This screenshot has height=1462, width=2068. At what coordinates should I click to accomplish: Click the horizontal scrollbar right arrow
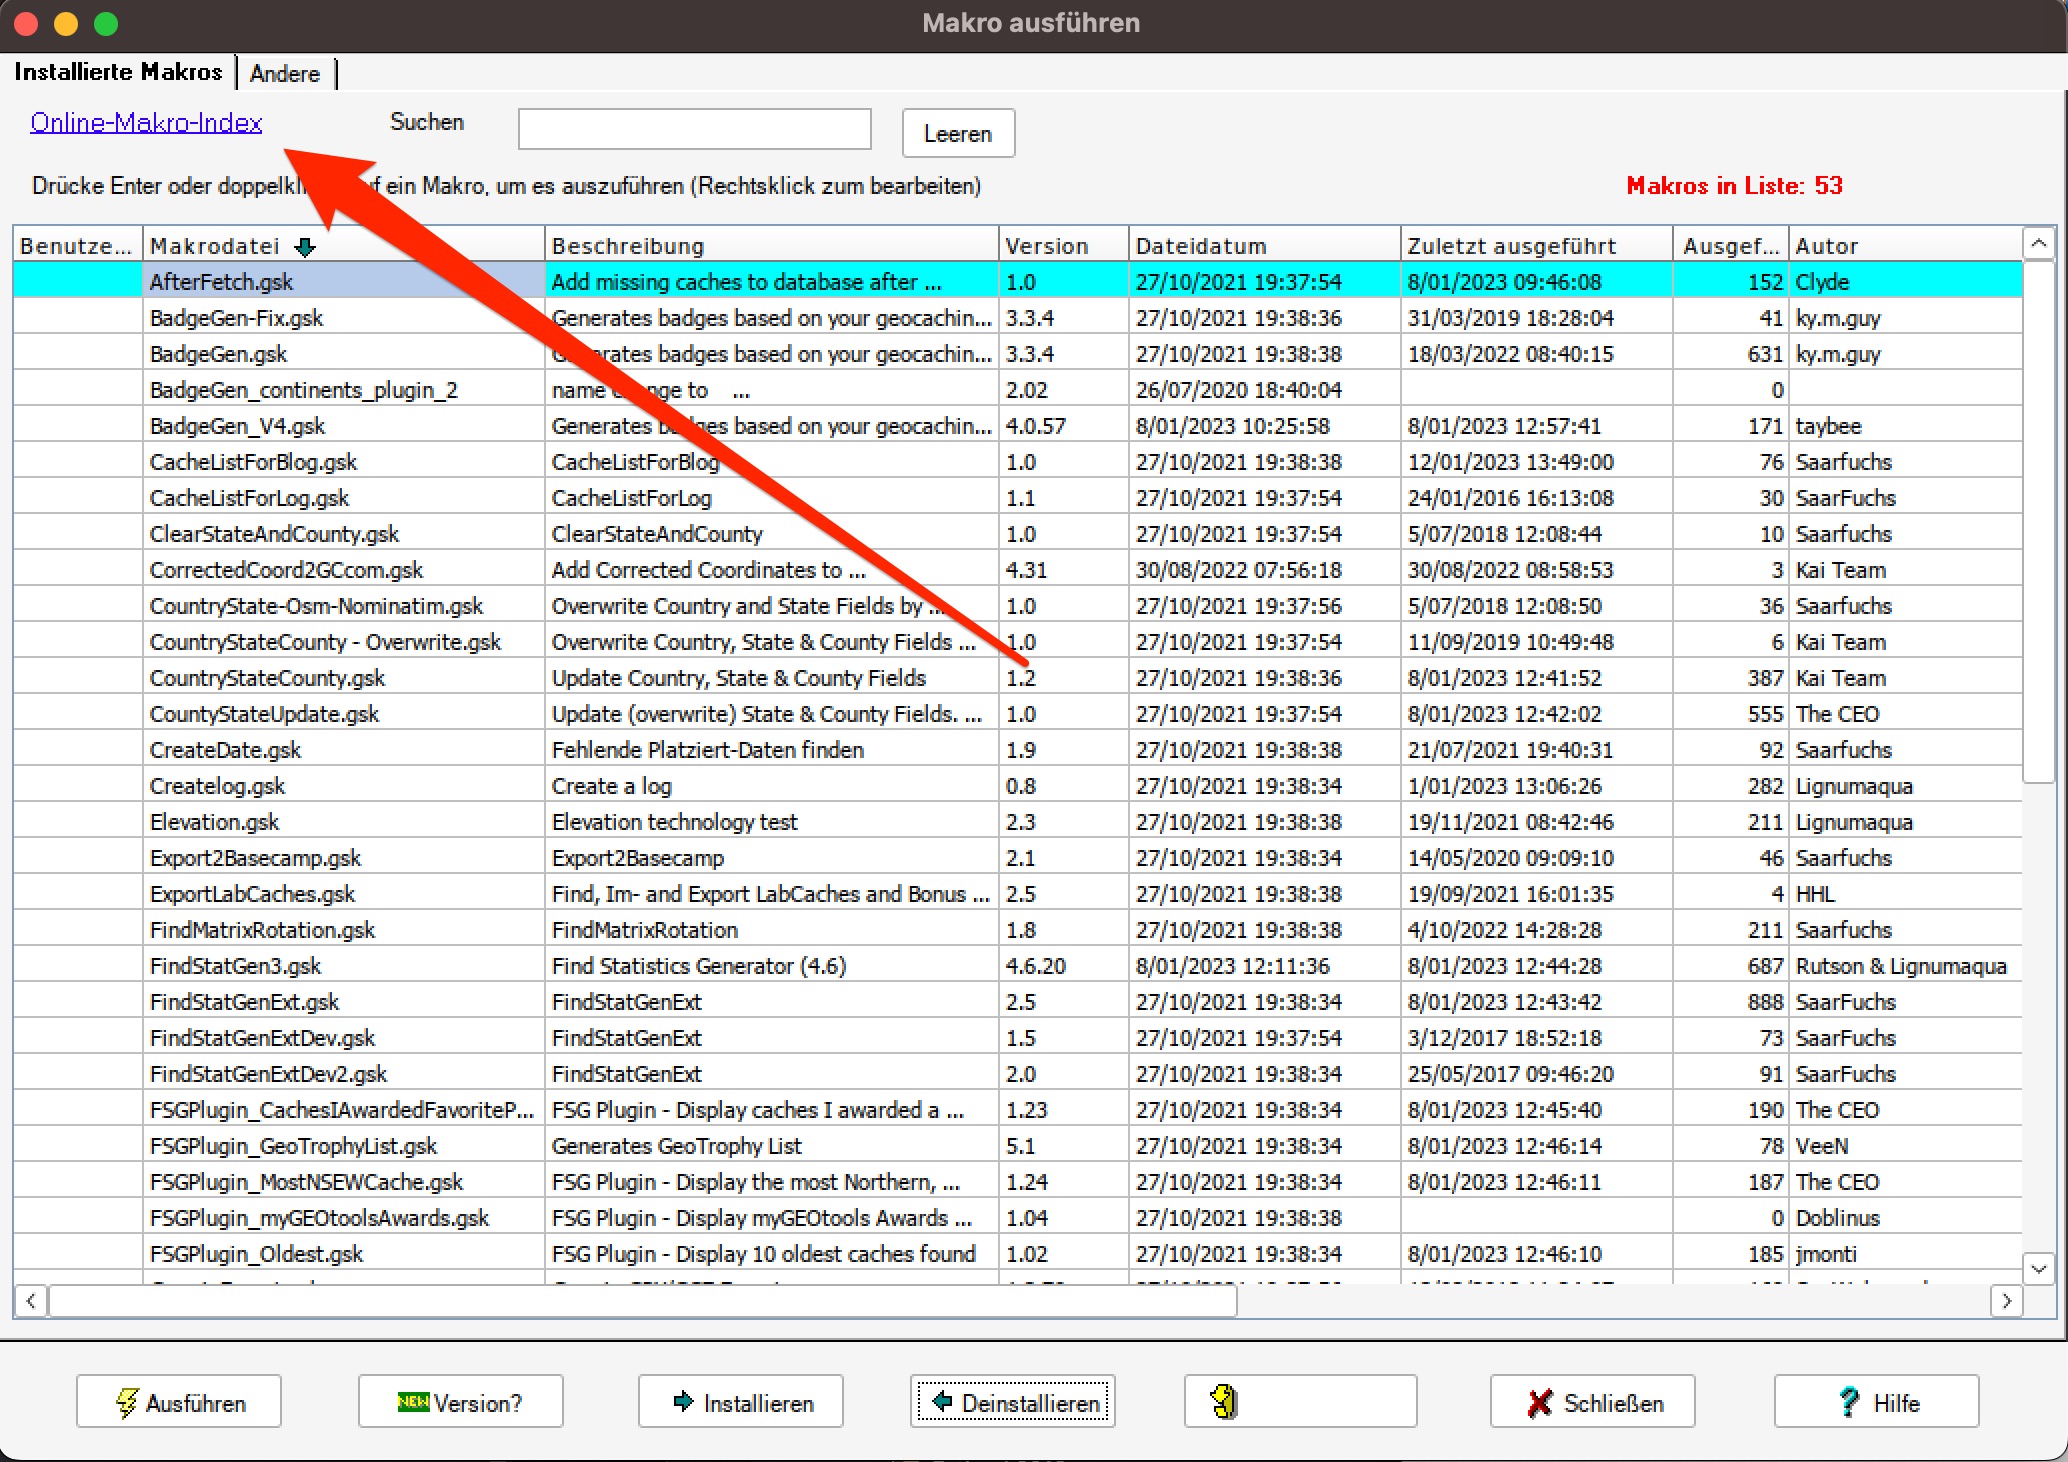(2006, 1300)
